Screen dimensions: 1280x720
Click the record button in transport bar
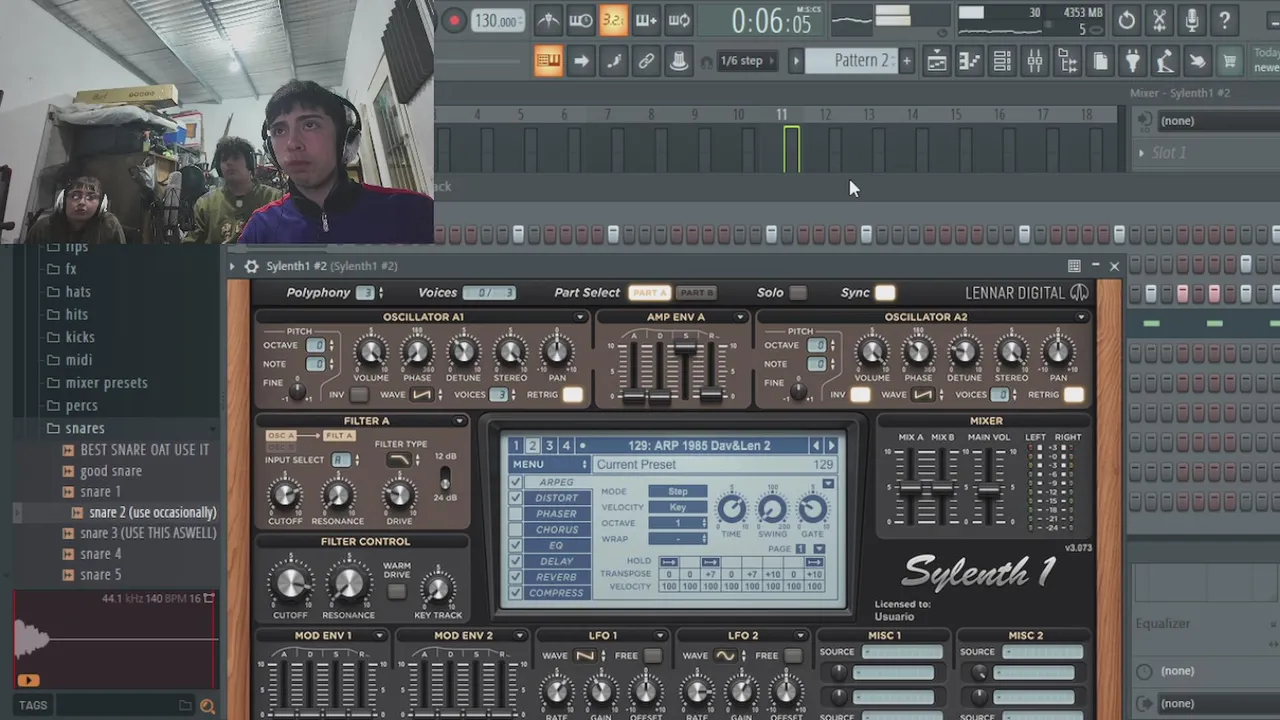coord(454,20)
